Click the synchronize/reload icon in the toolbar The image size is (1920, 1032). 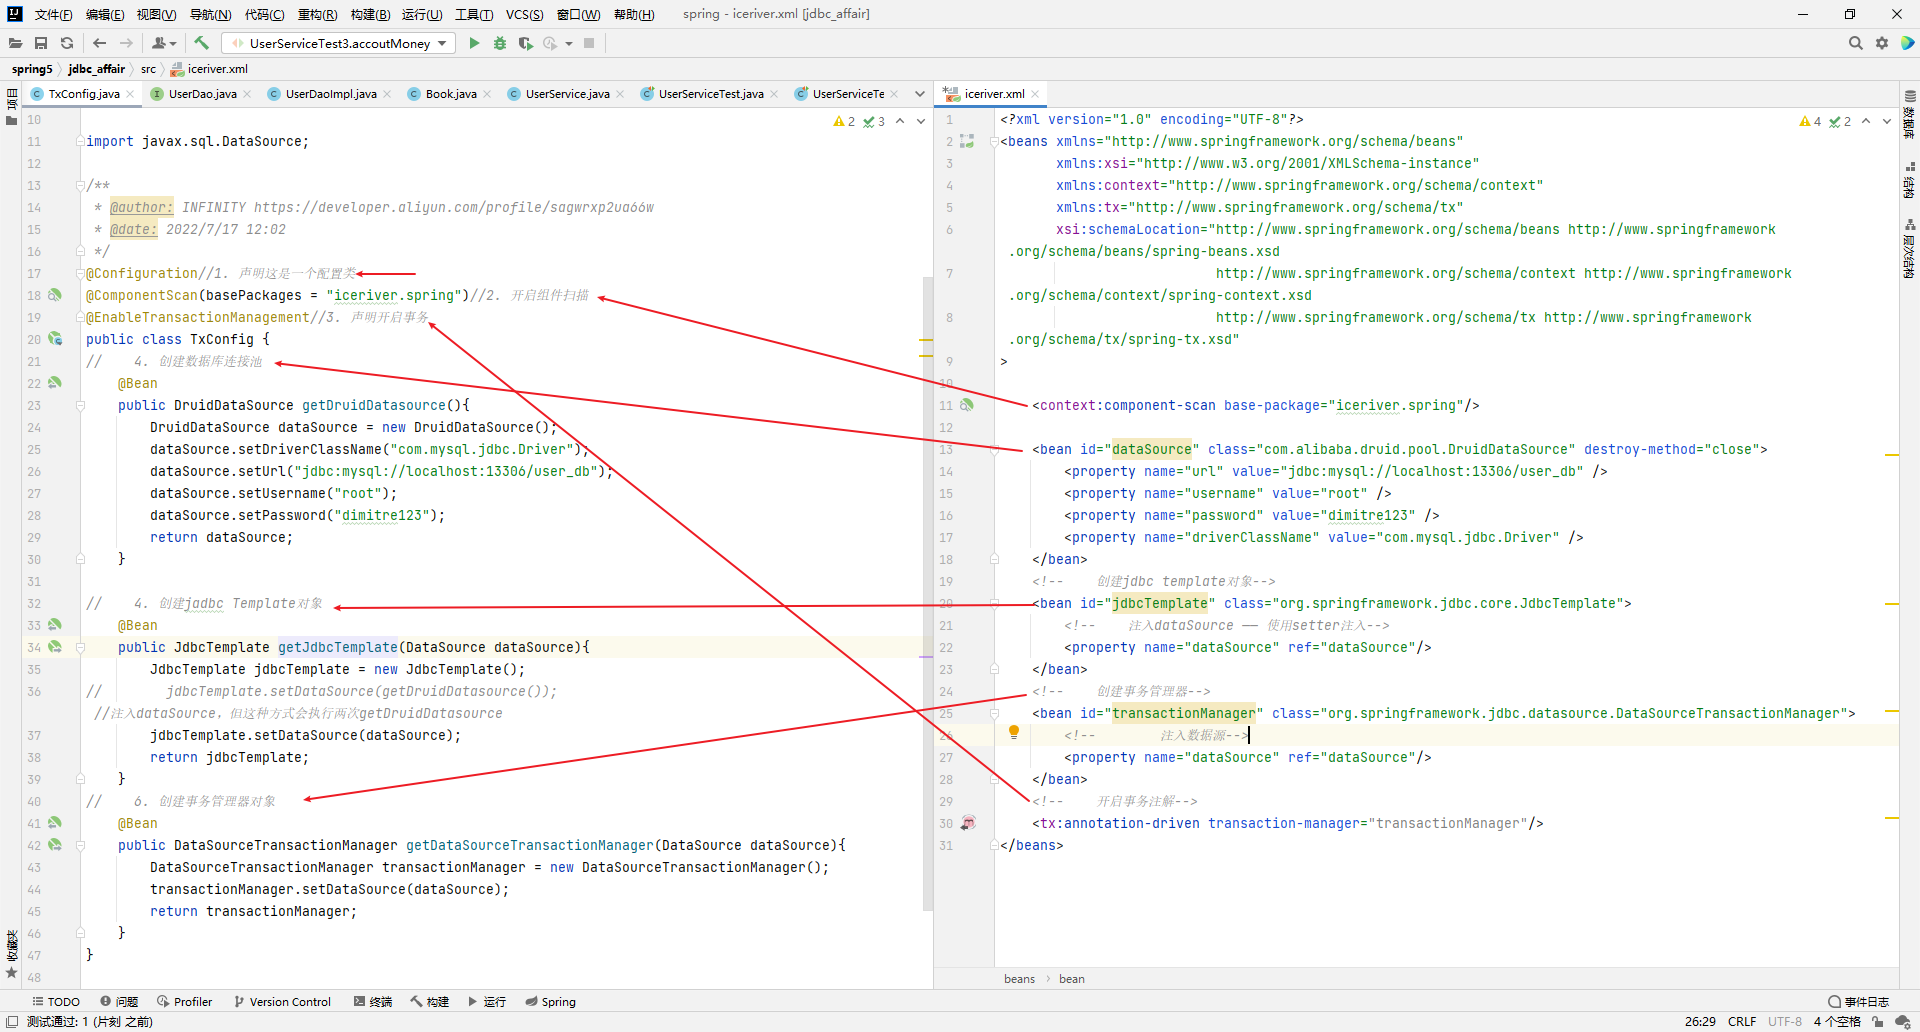[x=67, y=43]
